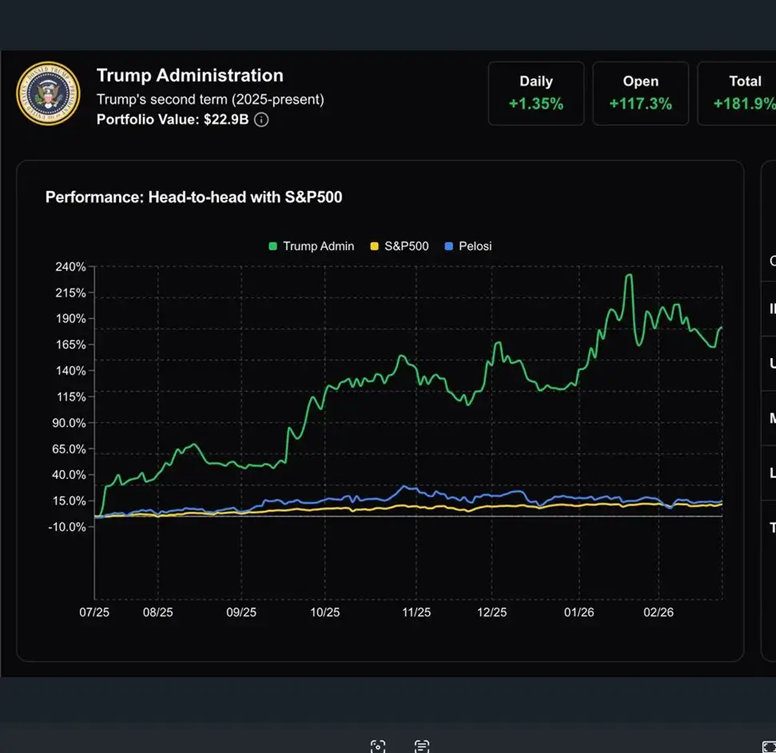Select the Daily +1.35% stat card
Viewport: 776px width, 753px height.
(536, 93)
